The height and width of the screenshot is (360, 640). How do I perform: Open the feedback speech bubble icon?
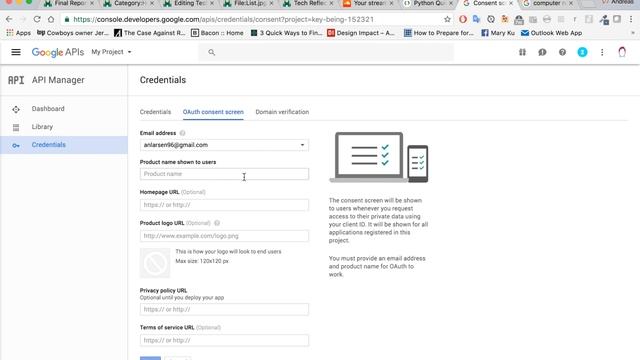tap(542, 52)
